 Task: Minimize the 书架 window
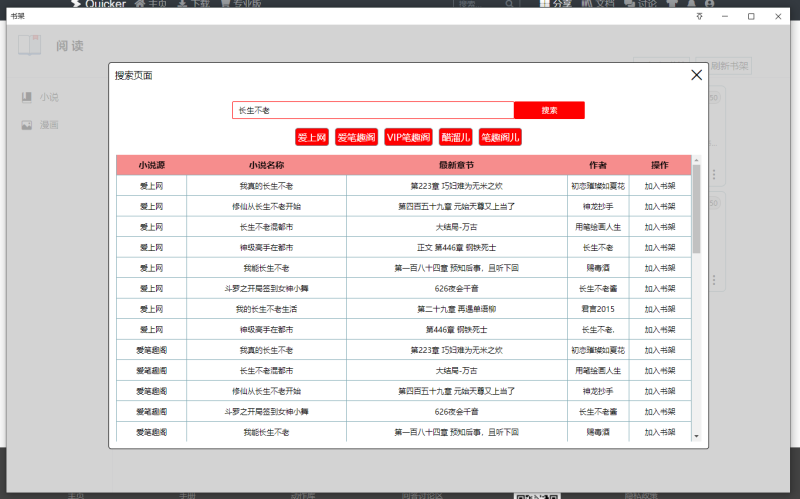coord(724,16)
